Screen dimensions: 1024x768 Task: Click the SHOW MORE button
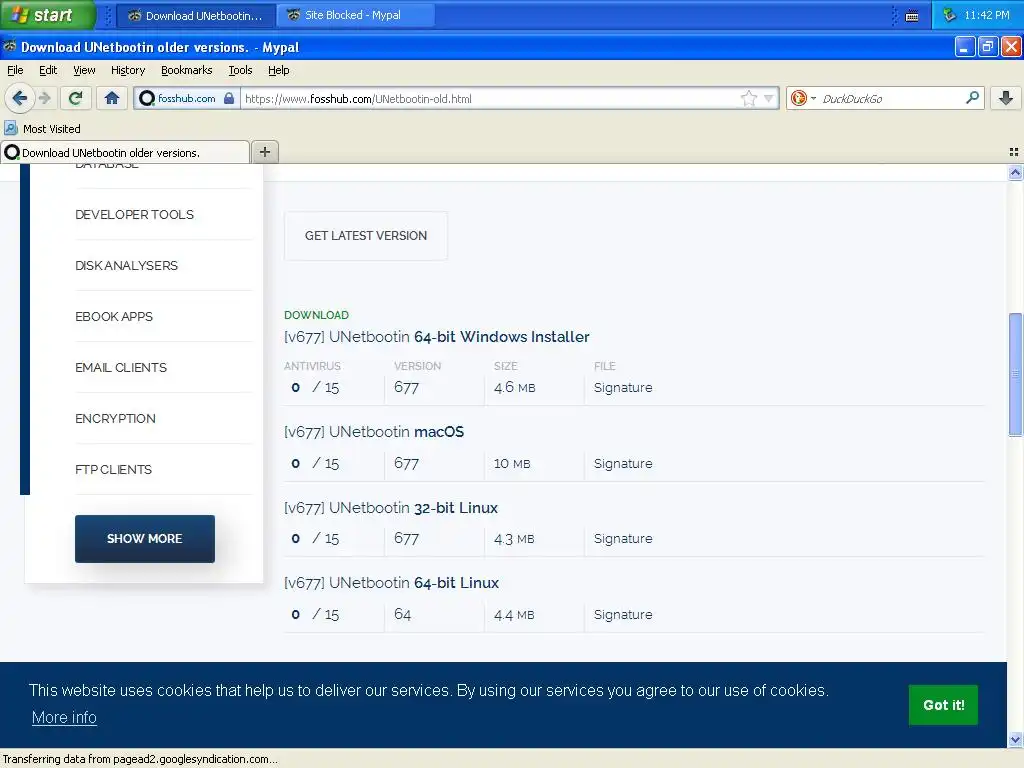click(144, 539)
